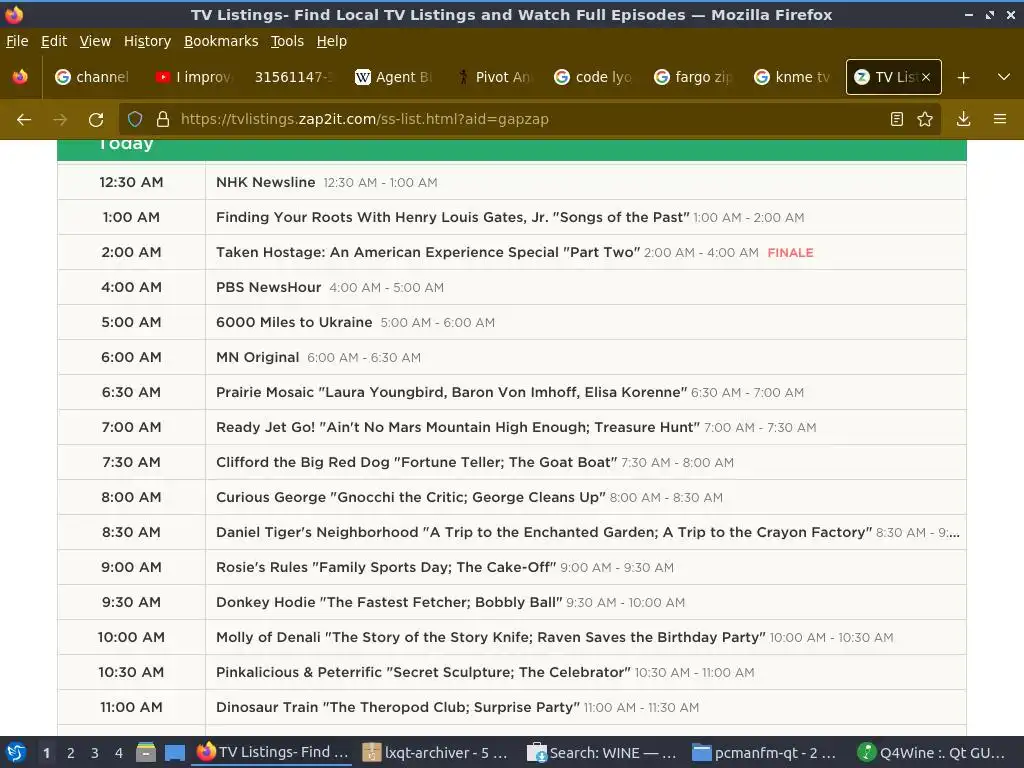This screenshot has width=1024, height=768.
Task: Open Pinkalicious & Peterrific listing
Action: coord(423,672)
